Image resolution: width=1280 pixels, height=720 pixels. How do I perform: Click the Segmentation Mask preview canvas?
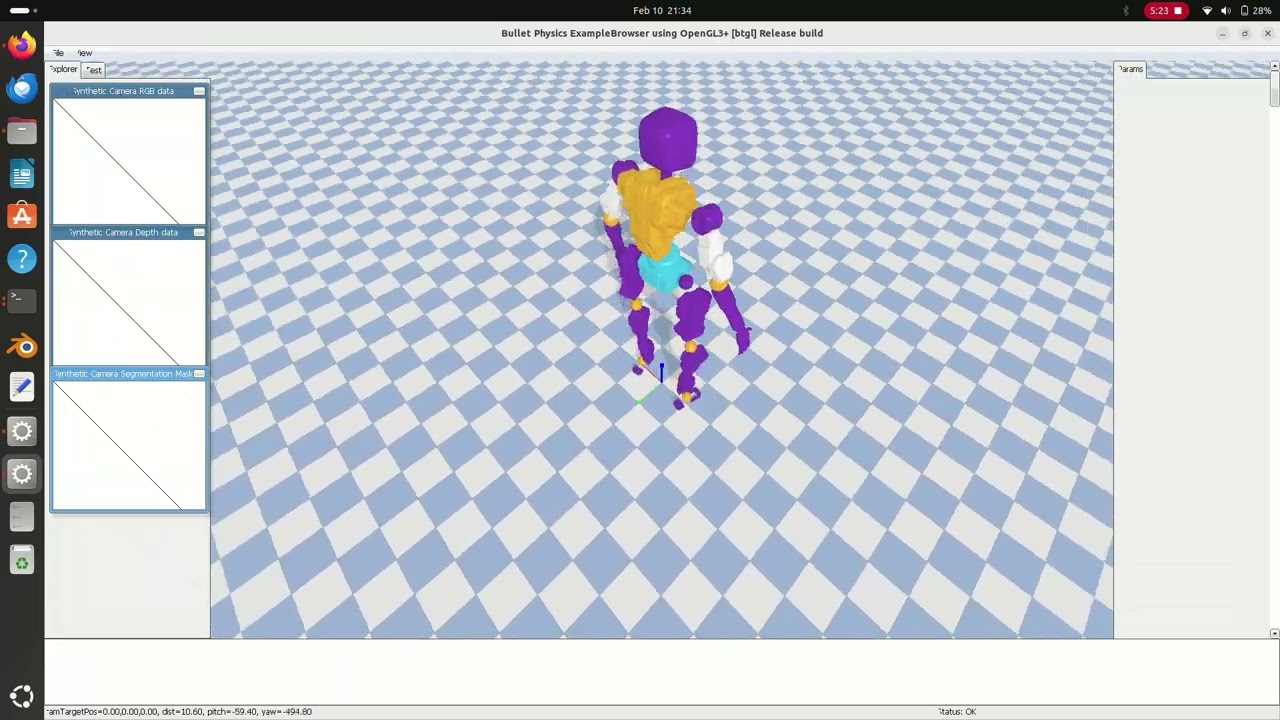(130, 445)
